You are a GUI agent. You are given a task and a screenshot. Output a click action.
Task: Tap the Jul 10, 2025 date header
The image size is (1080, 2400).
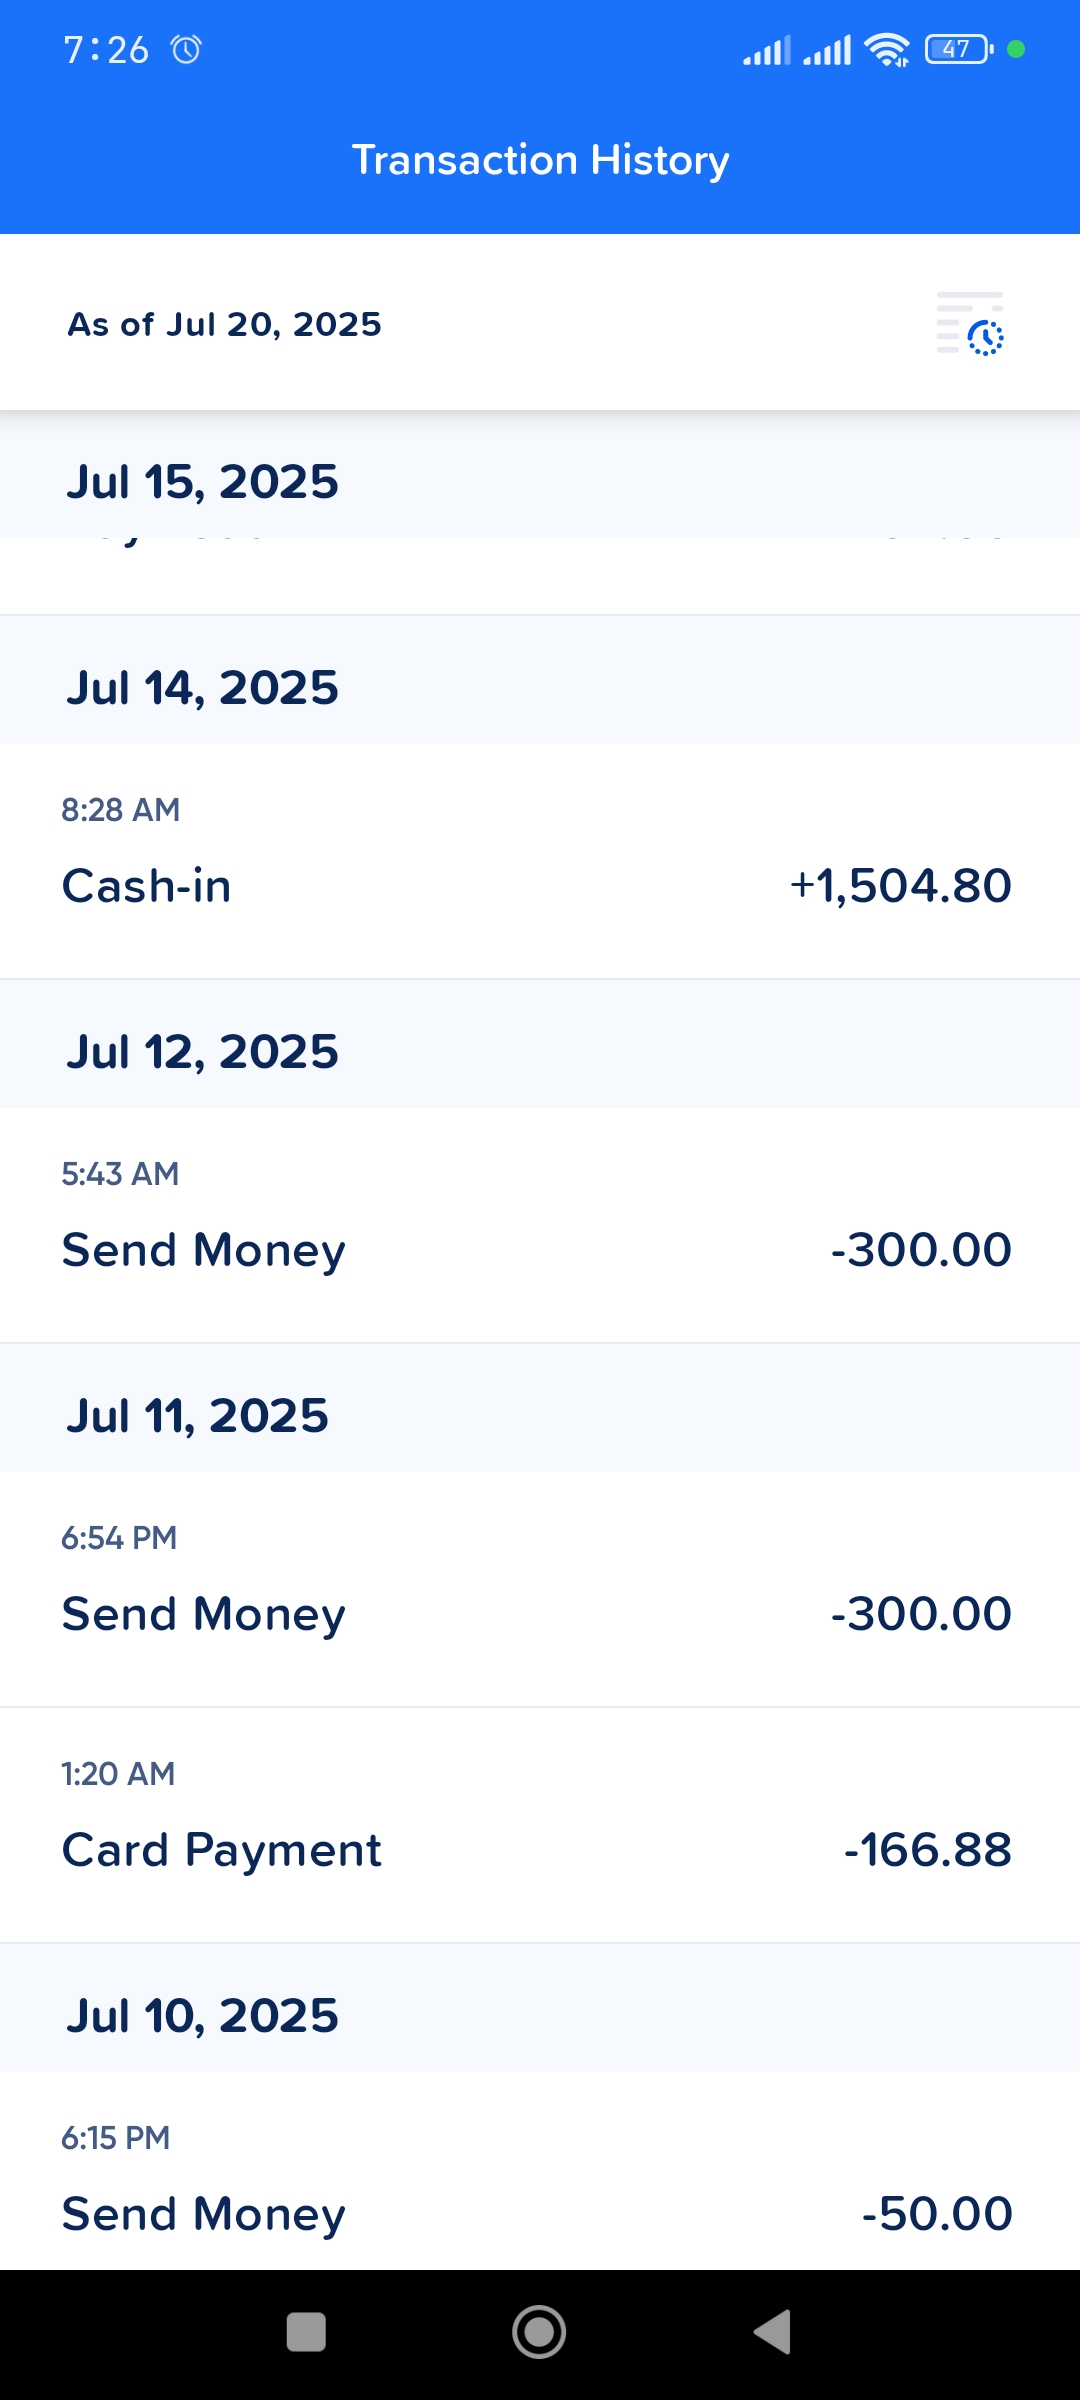[x=203, y=2016]
